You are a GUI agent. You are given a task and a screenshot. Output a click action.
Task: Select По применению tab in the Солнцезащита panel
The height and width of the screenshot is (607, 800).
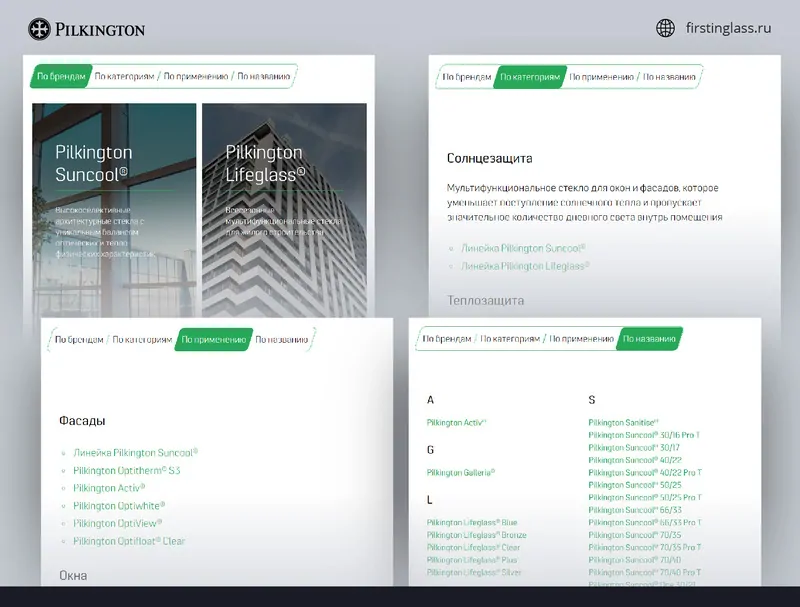pyautogui.click(x=601, y=77)
